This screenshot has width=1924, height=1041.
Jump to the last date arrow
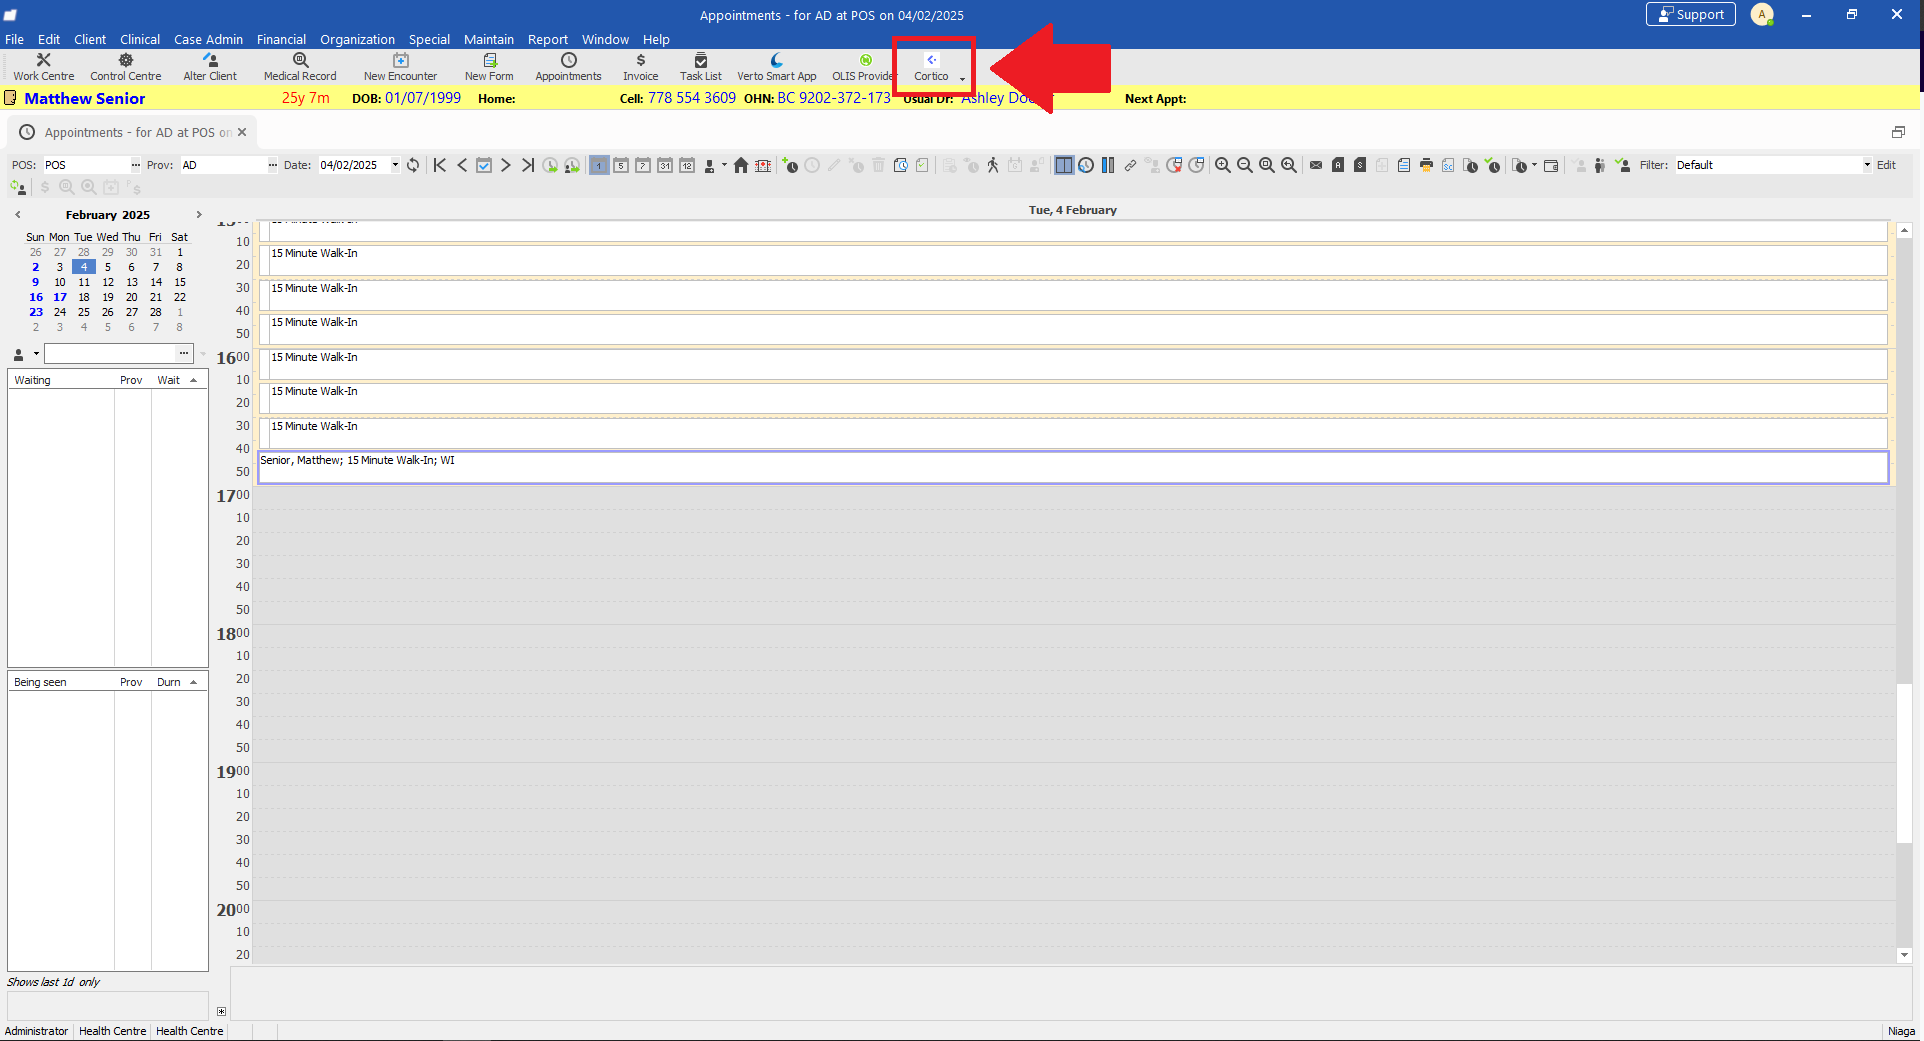pyautogui.click(x=528, y=165)
